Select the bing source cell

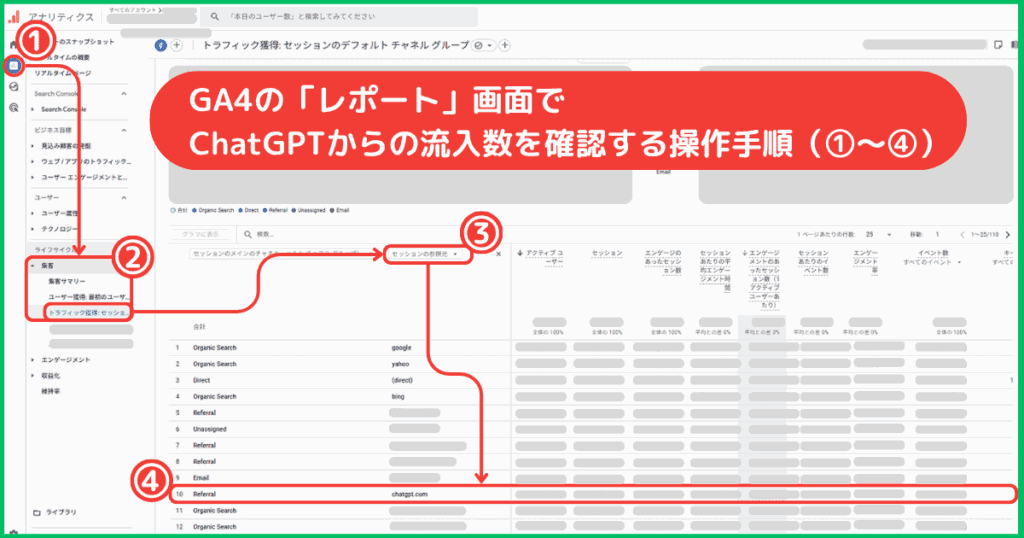point(398,396)
